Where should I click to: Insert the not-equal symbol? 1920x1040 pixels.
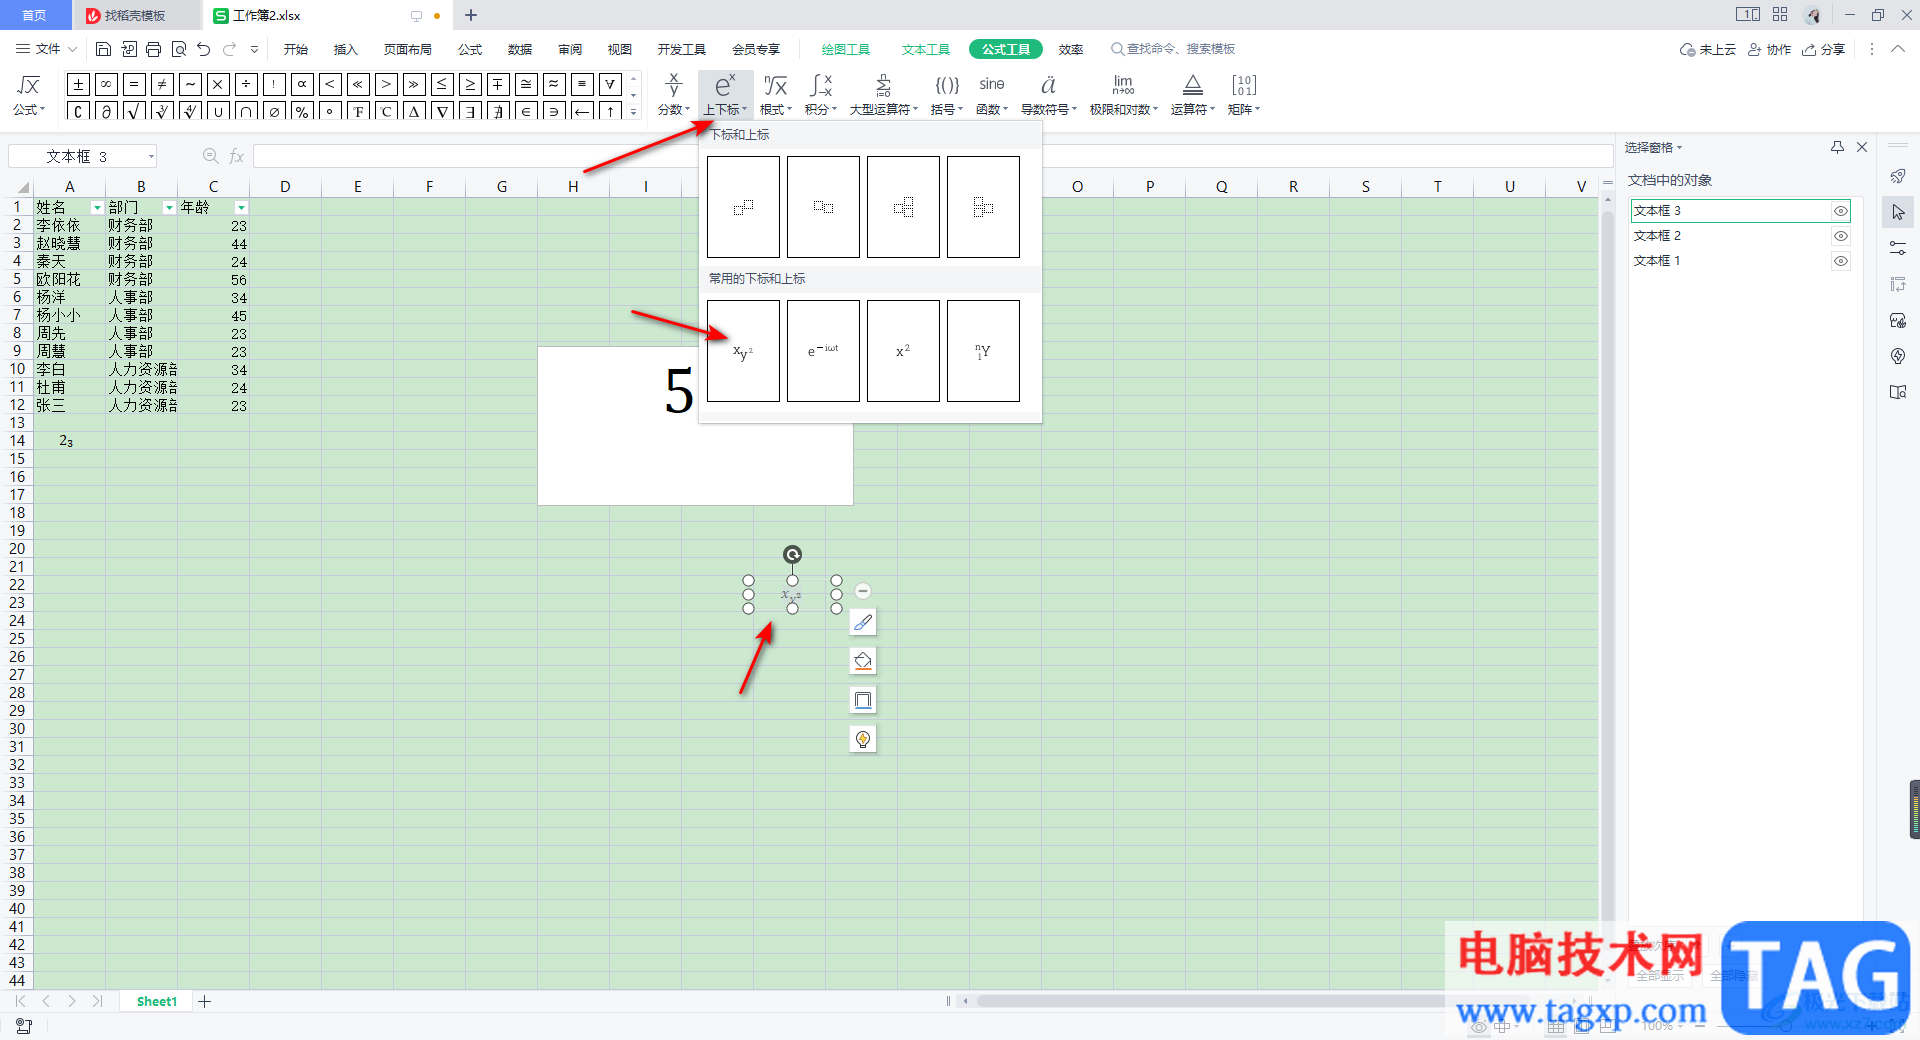(162, 84)
